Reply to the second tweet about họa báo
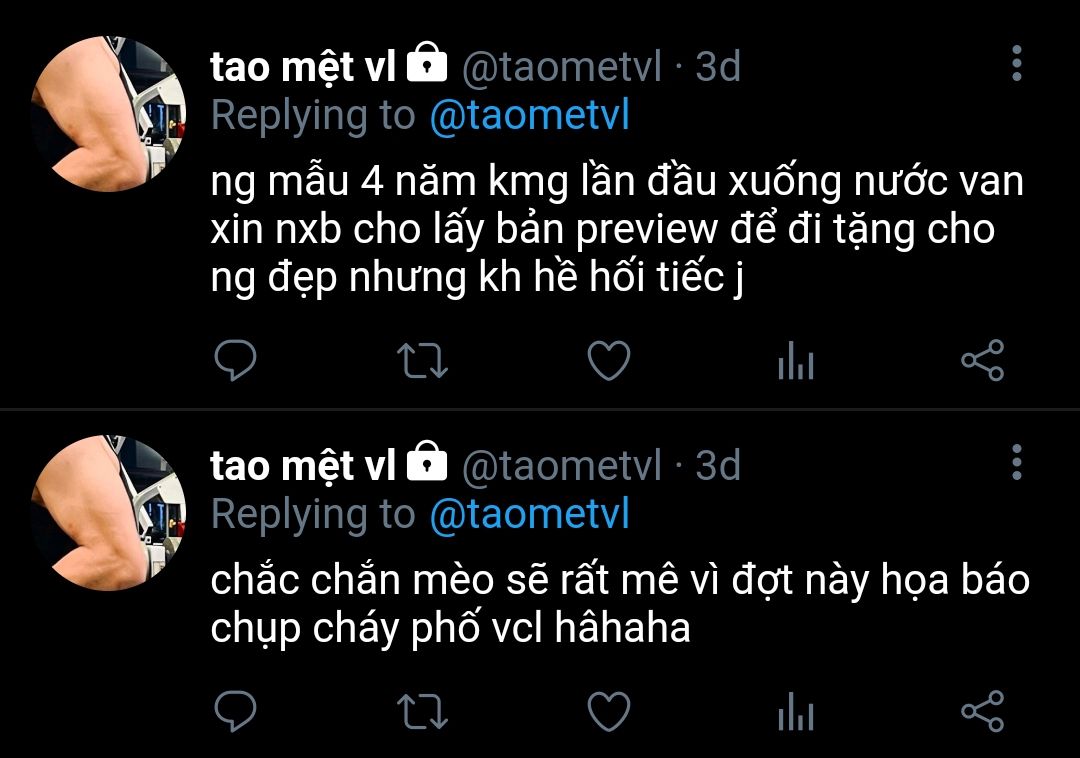The image size is (1080, 758). tap(235, 711)
